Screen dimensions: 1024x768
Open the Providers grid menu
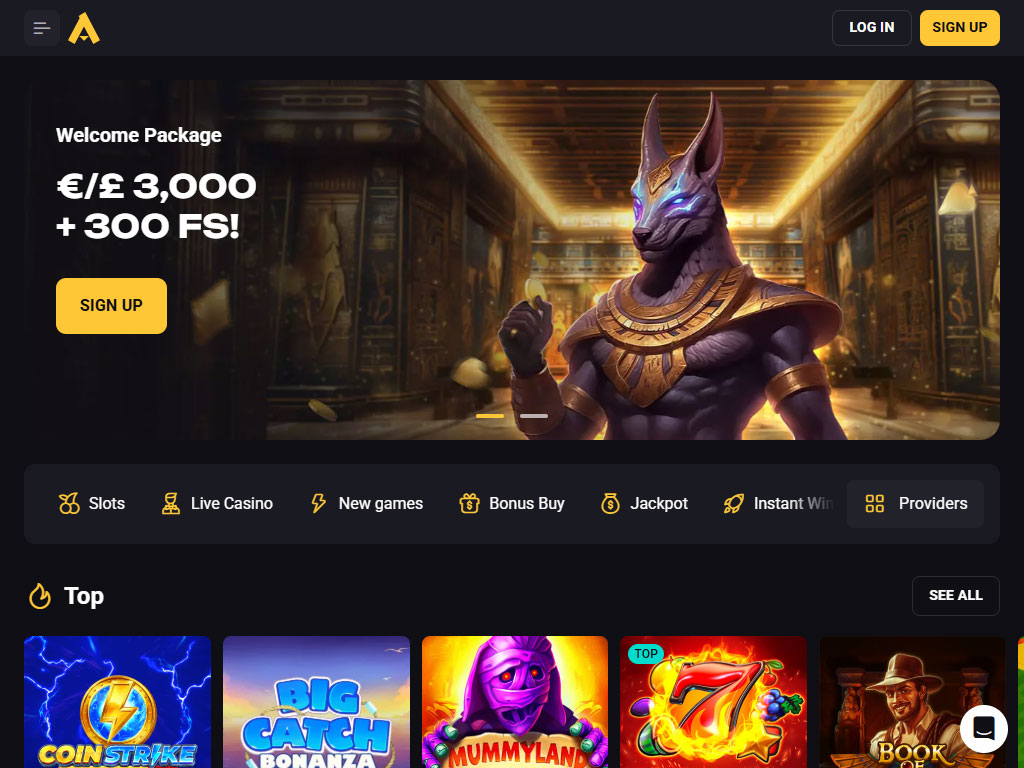915,504
